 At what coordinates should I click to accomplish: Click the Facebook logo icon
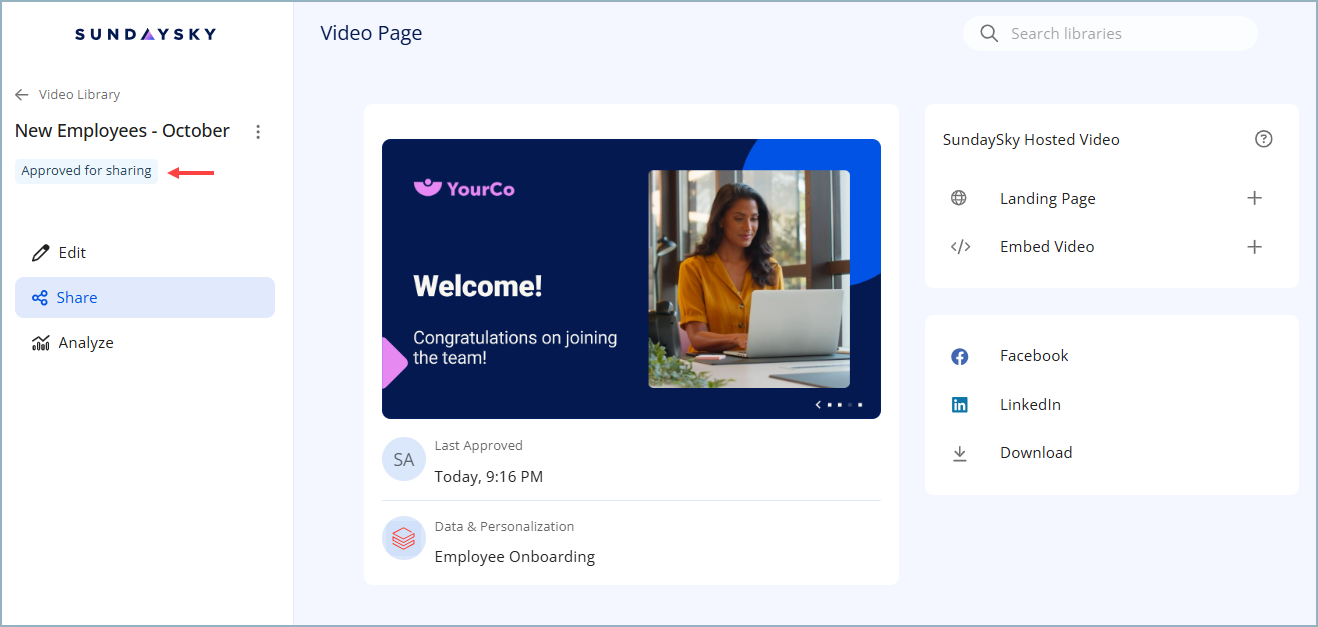pos(959,356)
